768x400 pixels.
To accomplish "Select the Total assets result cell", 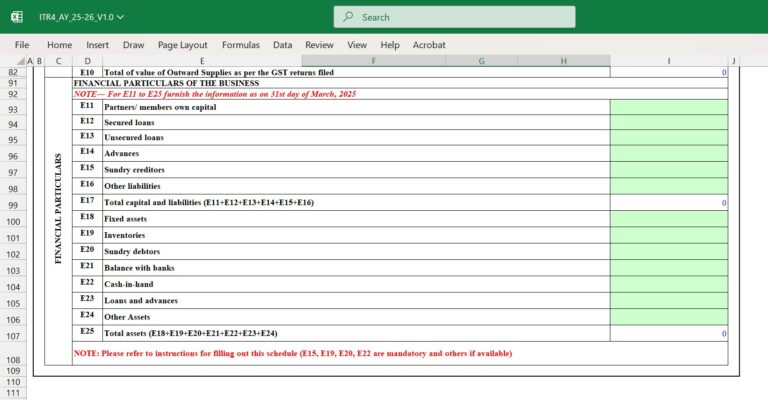I will pos(668,333).
